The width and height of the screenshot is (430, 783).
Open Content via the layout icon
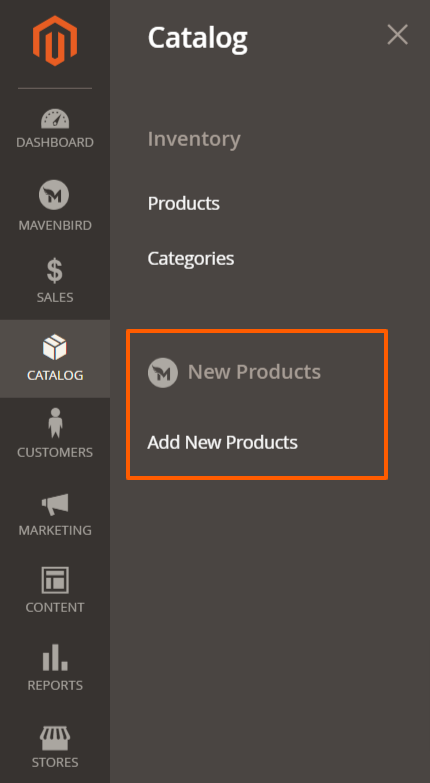pos(55,580)
